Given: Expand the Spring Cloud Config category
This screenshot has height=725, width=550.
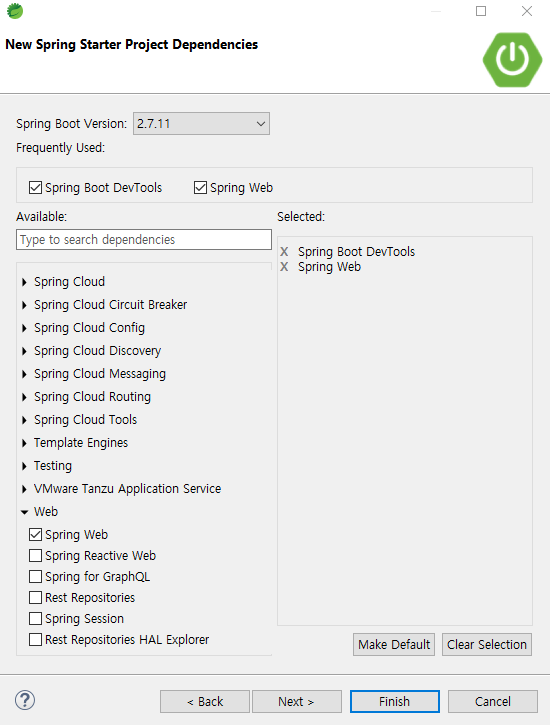Looking at the screenshot, I should click(24, 328).
